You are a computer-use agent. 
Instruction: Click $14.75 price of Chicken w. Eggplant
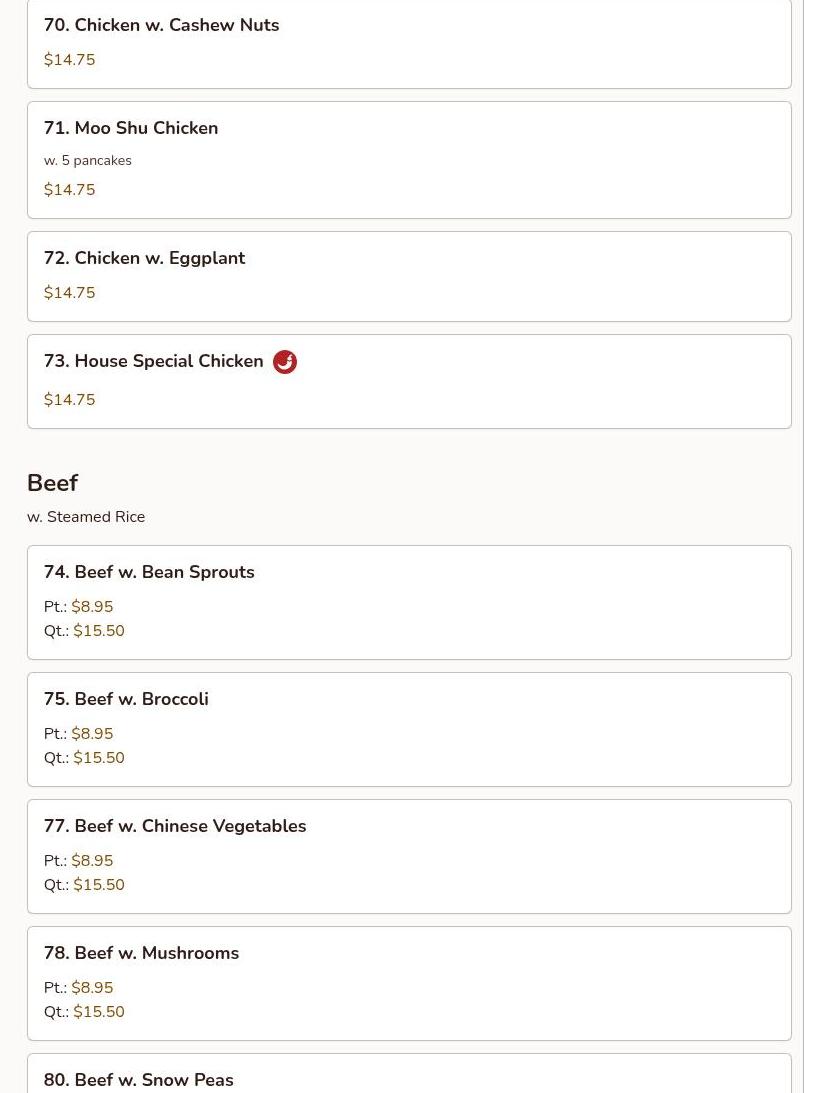pyautogui.click(x=70, y=293)
